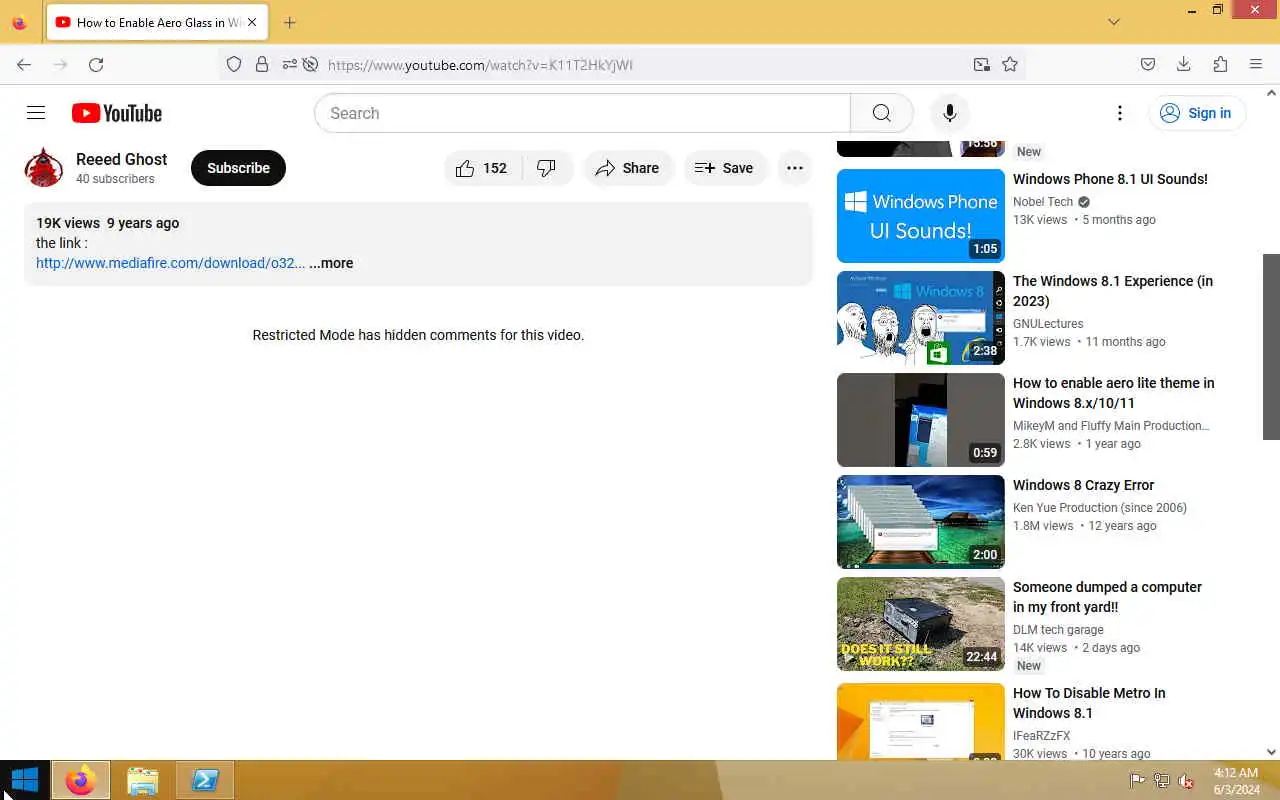This screenshot has height=800, width=1280.
Task: Click Ken Yue Production channel name
Action: coord(1100,507)
